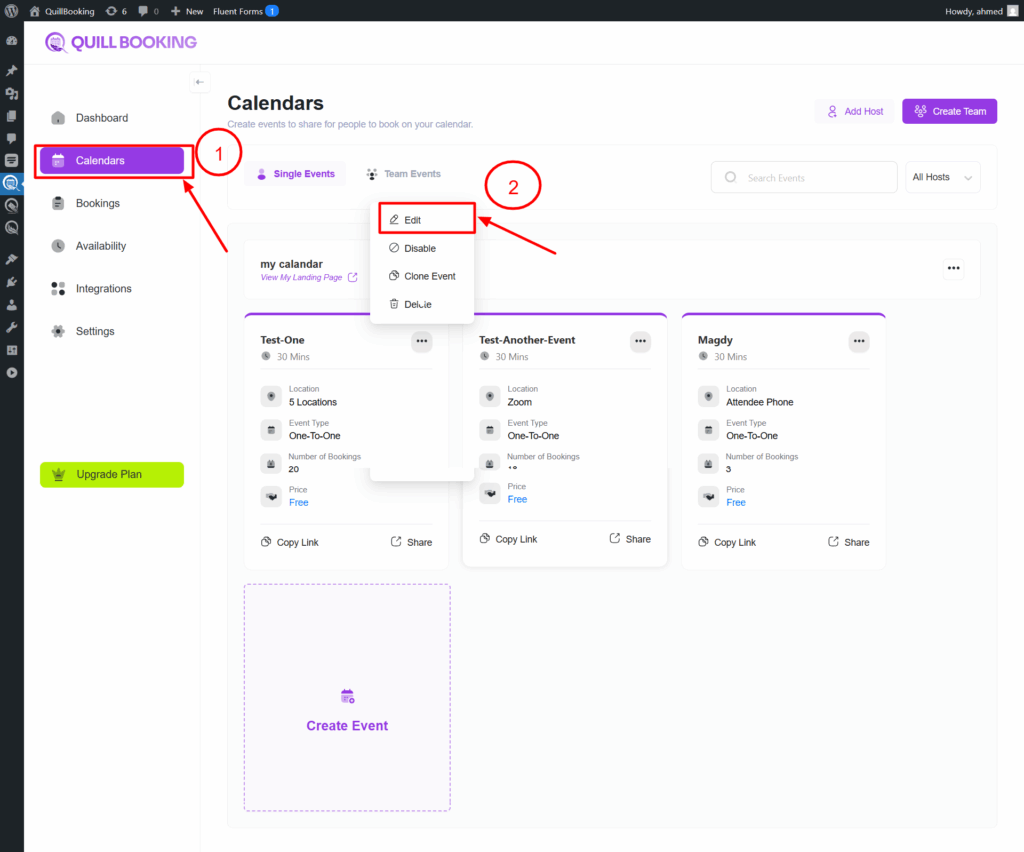Click the sidebar collapse arrow icon
Image resolution: width=1024 pixels, height=852 pixels.
200,82
